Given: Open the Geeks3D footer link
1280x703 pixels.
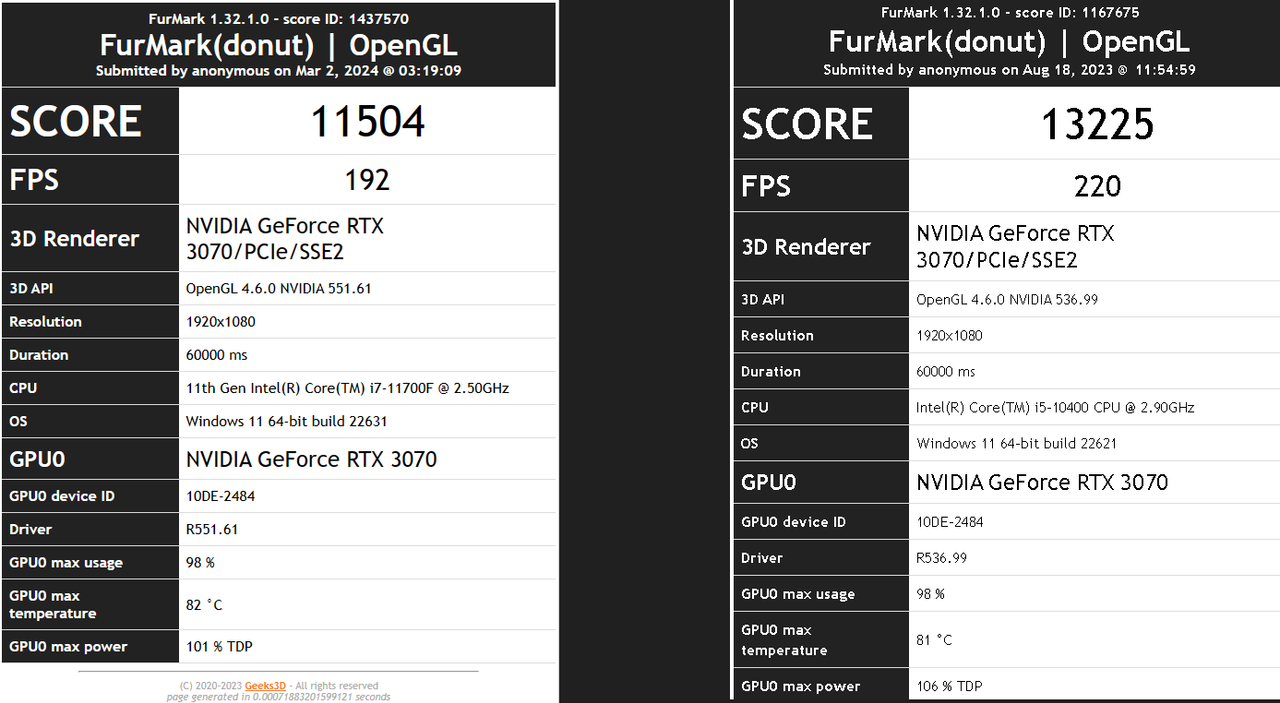Looking at the screenshot, I should tap(265, 686).
